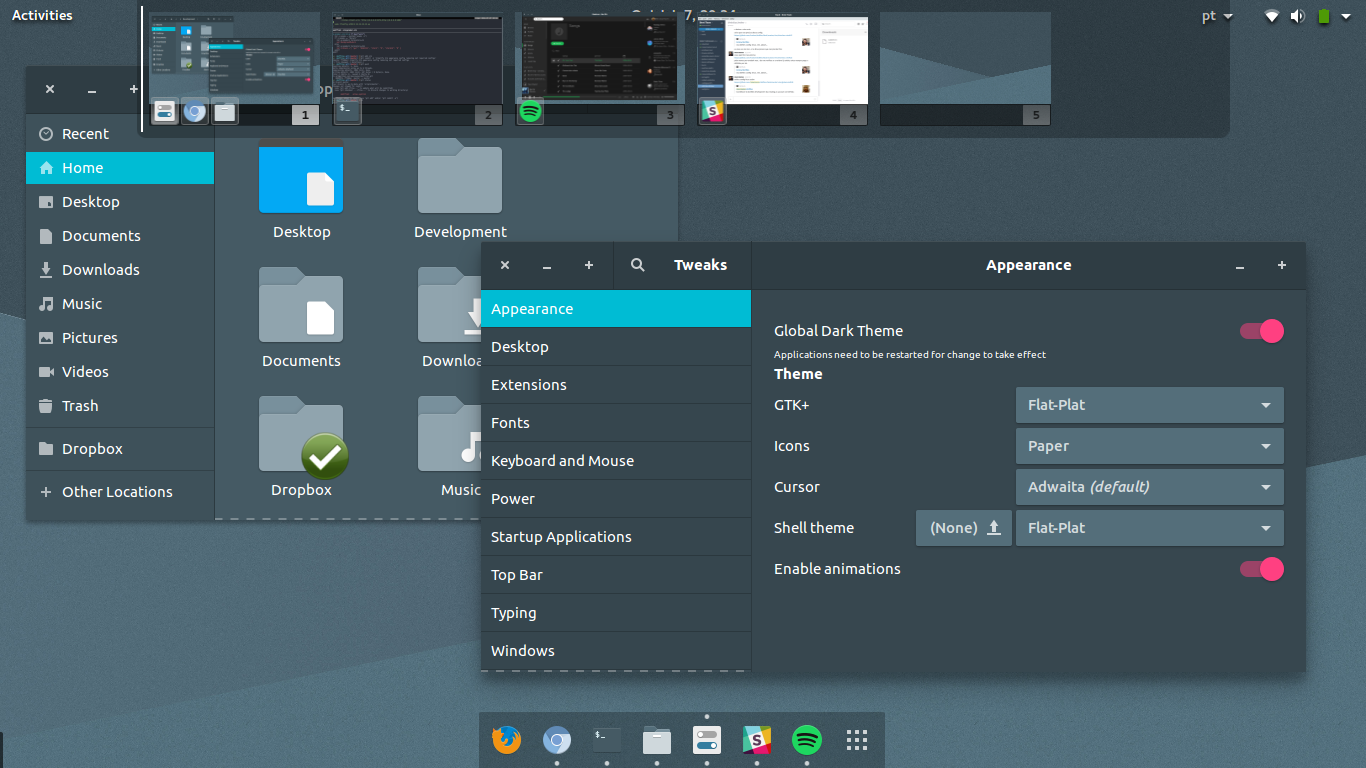
Task: Click volume speaker icon in top bar
Action: 1298,15
